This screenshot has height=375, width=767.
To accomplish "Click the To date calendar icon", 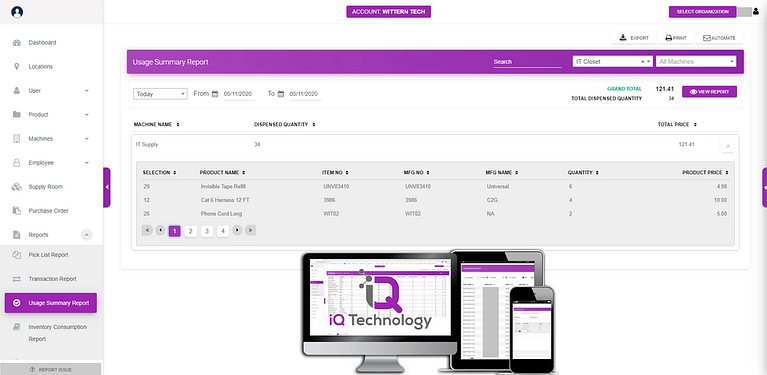I will click(x=281, y=94).
